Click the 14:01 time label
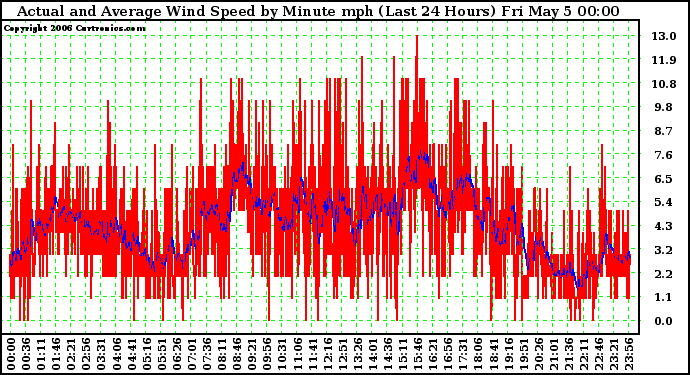Image resolution: width=690 pixels, height=375 pixels. [x=373, y=354]
